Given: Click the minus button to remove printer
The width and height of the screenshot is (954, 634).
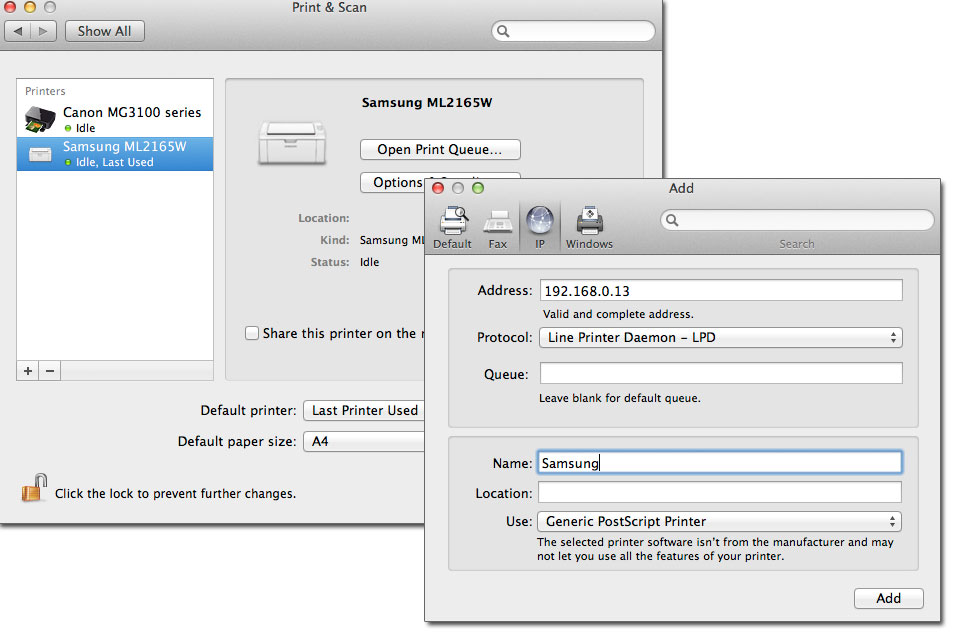Looking at the screenshot, I should (50, 371).
